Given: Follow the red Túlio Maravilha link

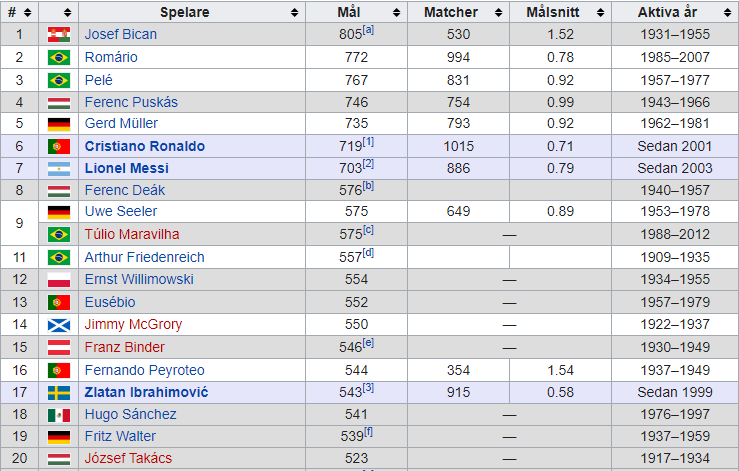Looking at the screenshot, I should pyautogui.click(x=132, y=234).
